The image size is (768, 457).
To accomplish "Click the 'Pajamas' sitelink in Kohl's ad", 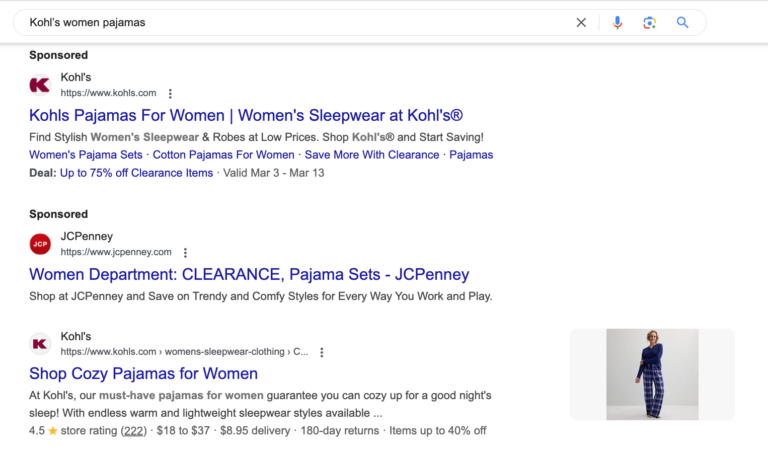I will click(471, 155).
